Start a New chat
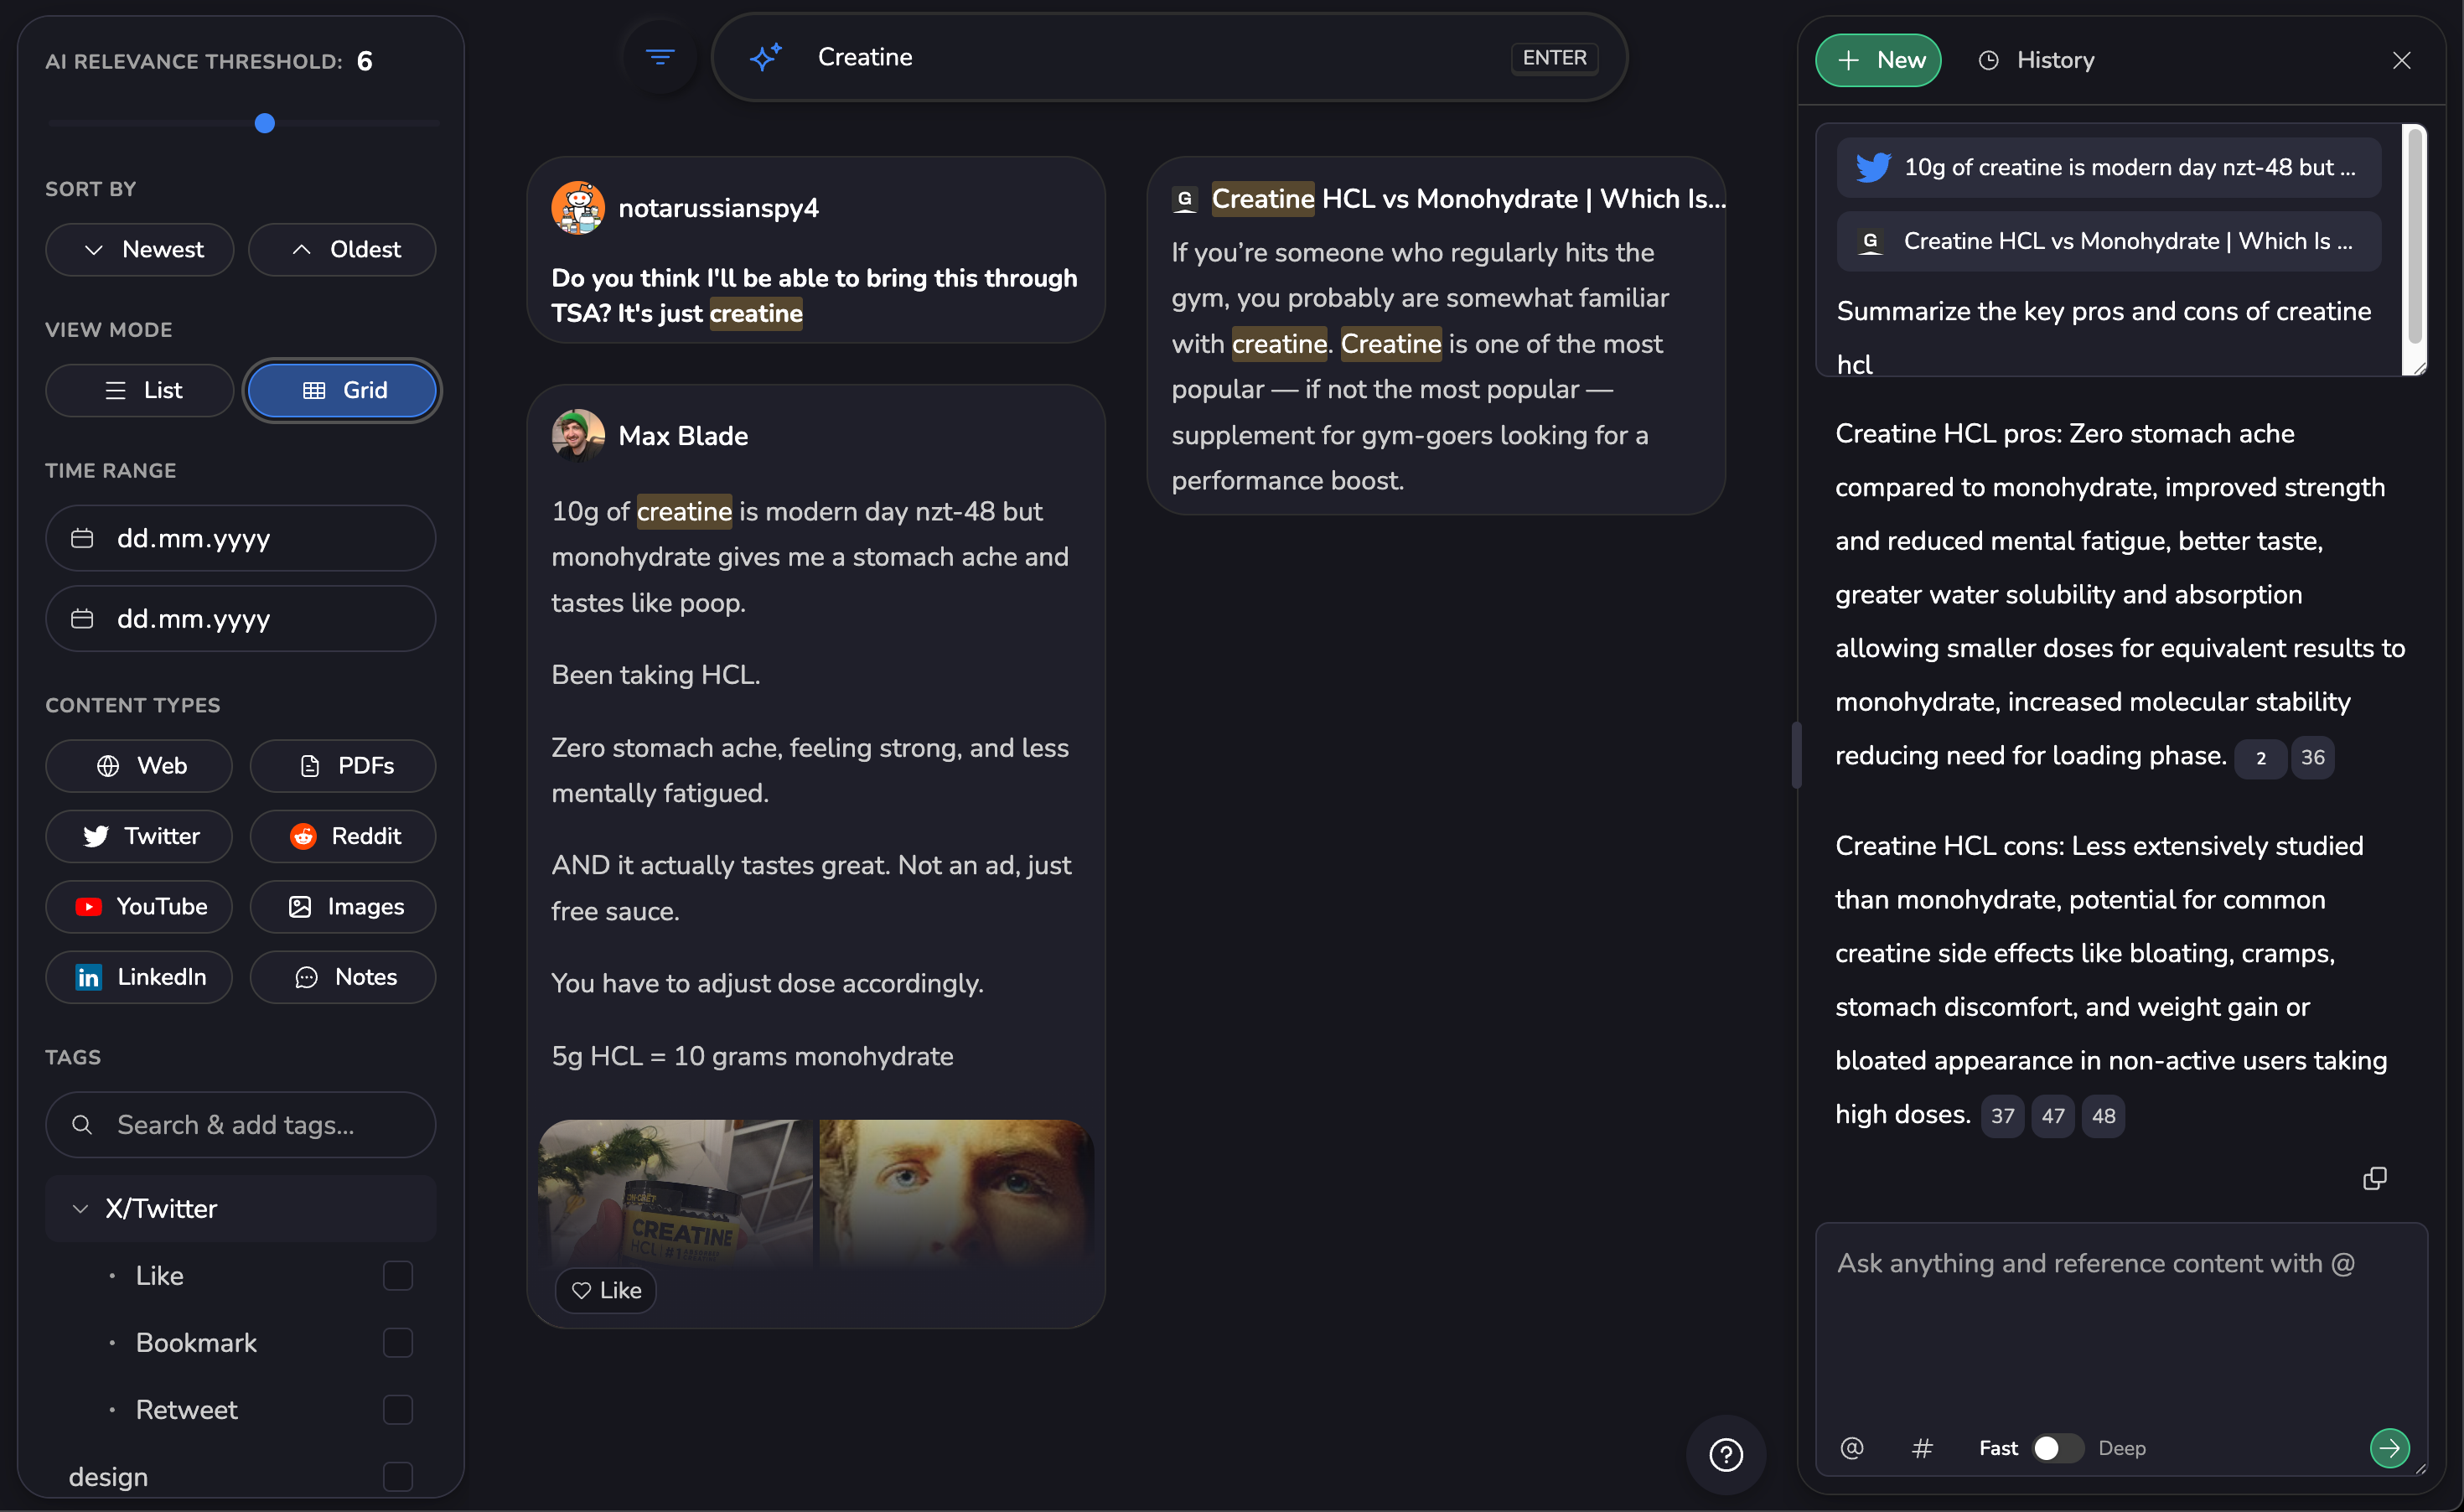 1878,60
